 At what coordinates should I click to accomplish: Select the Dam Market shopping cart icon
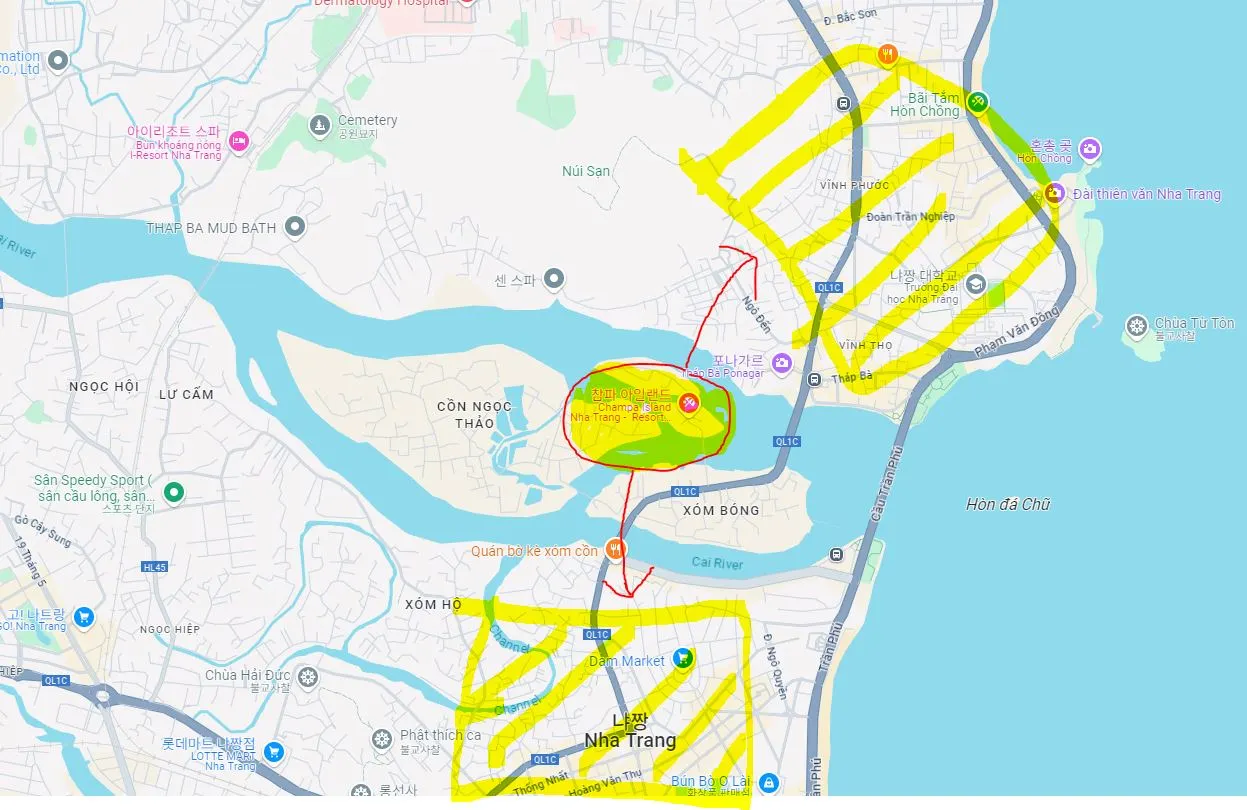coord(682,657)
